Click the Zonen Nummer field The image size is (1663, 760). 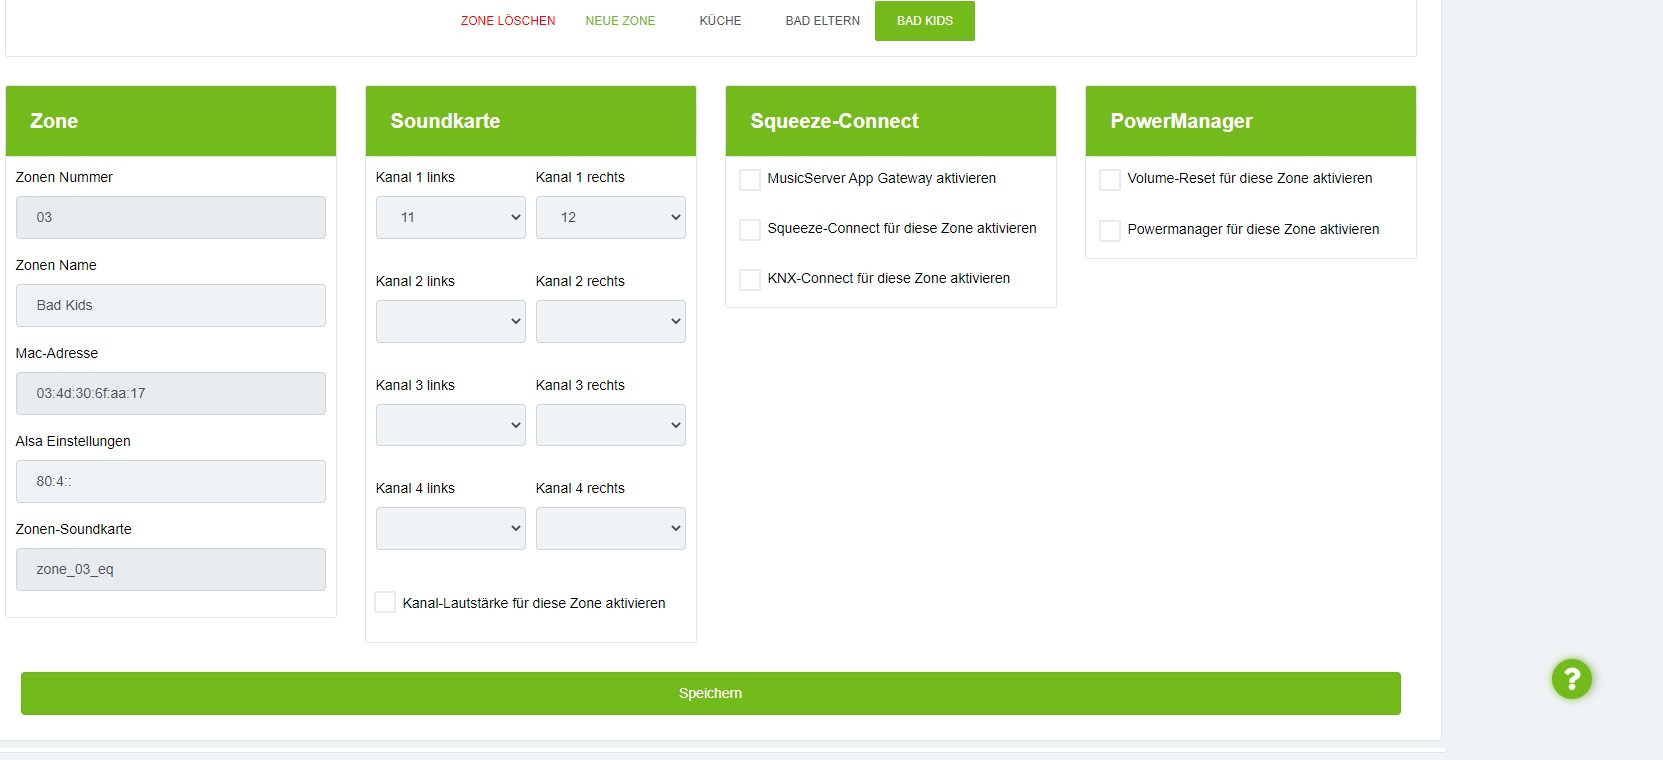171,217
